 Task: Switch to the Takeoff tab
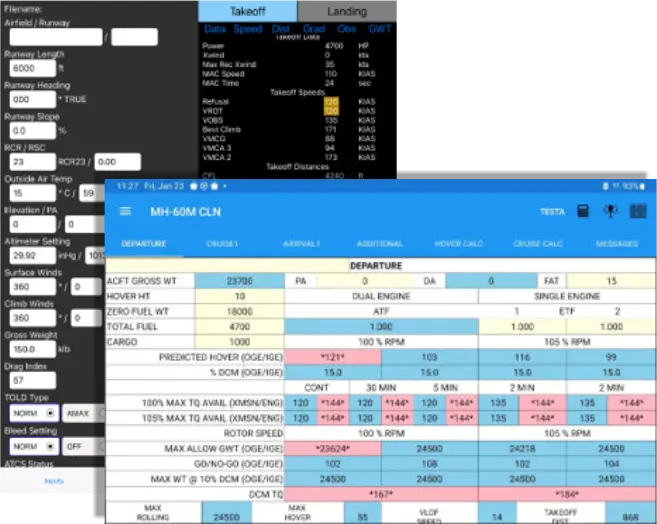pyautogui.click(x=248, y=11)
